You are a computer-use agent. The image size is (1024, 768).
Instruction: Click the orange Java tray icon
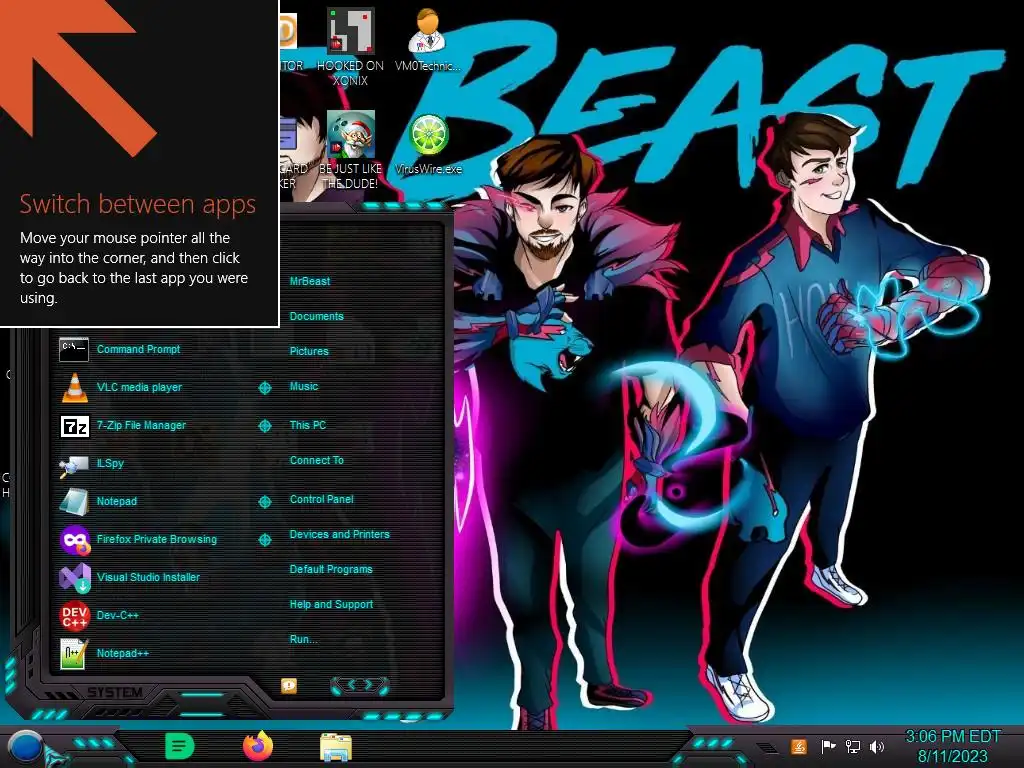click(x=799, y=746)
